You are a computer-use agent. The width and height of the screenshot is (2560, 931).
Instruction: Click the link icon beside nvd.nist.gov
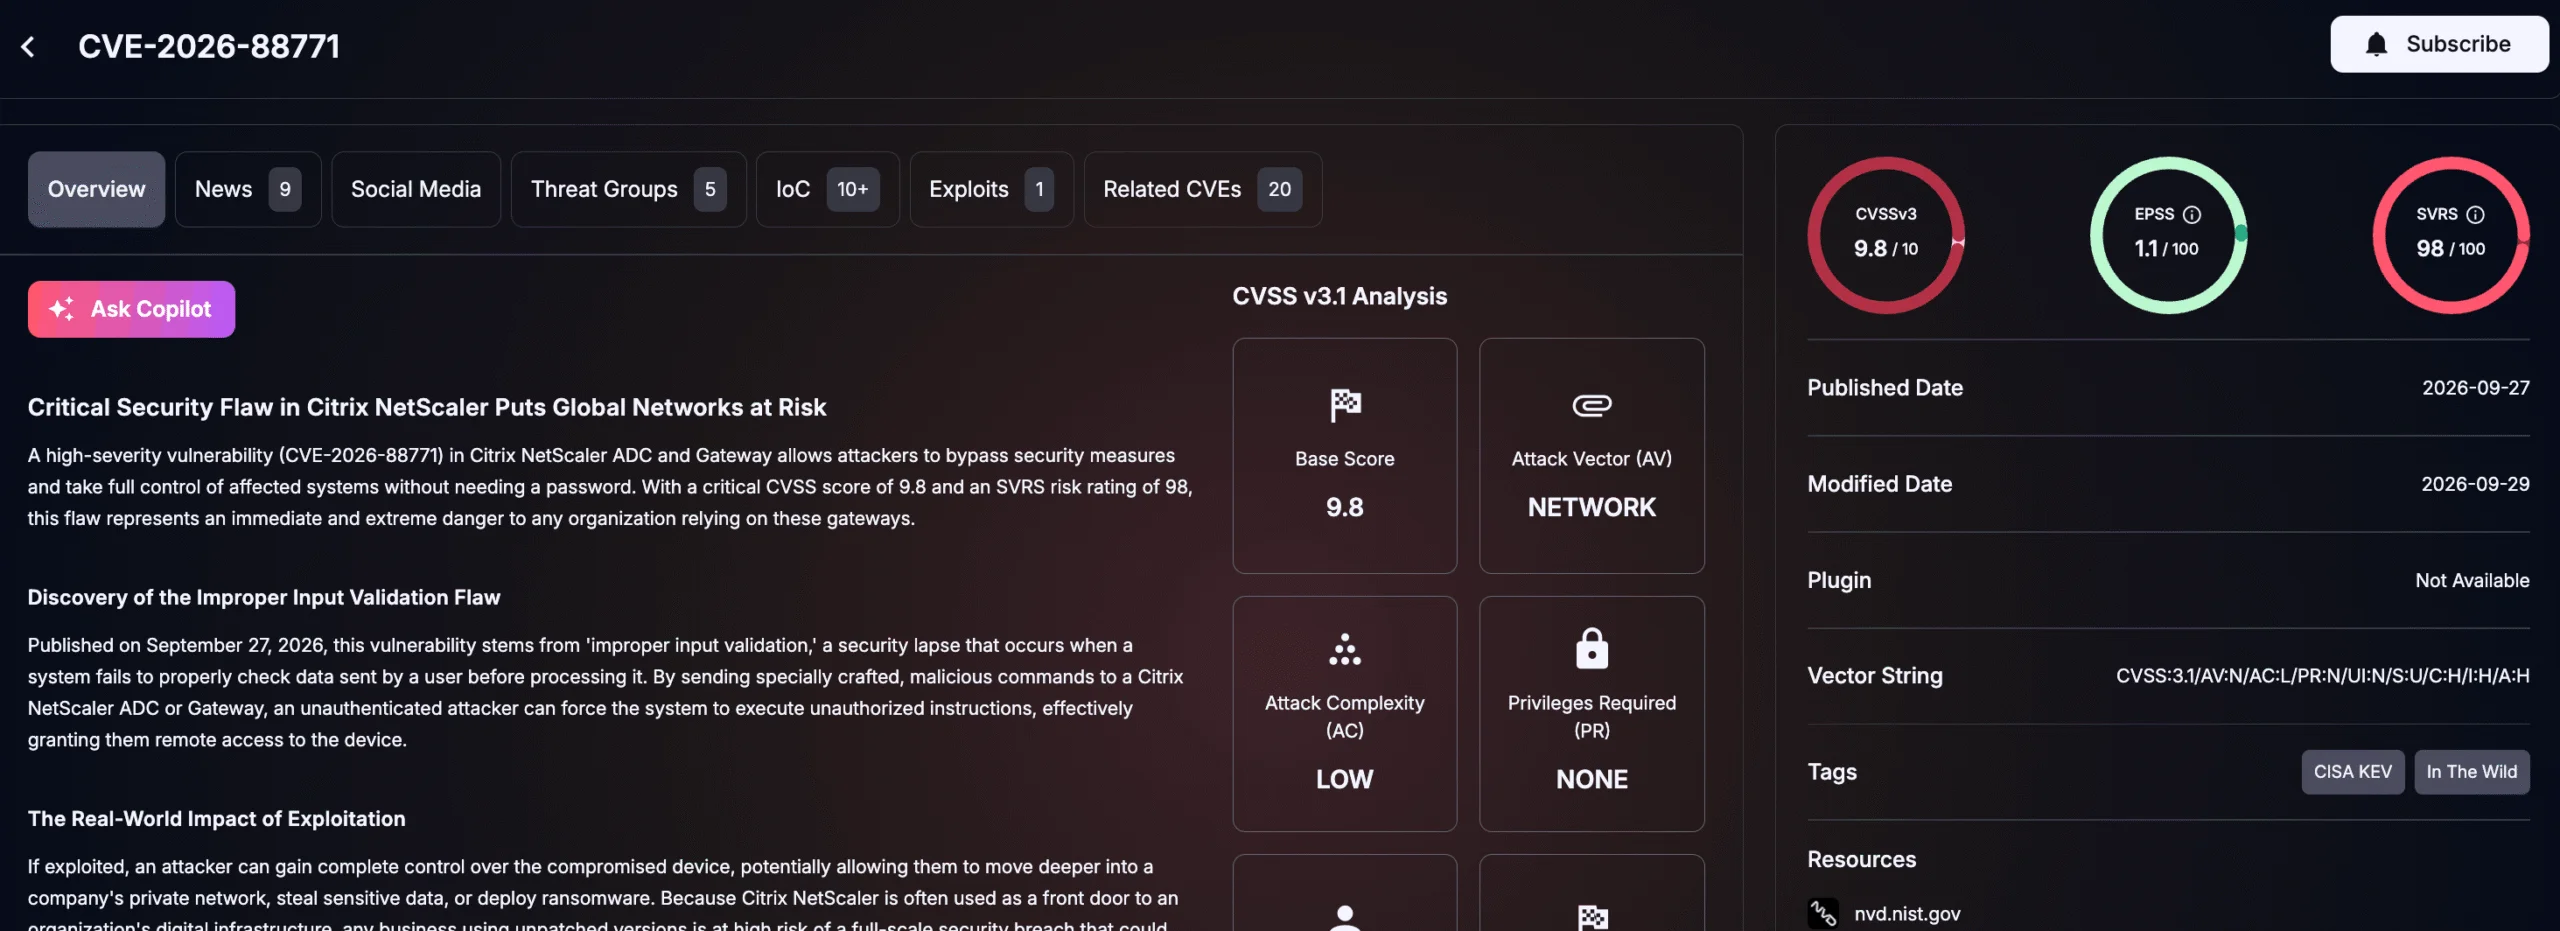click(1823, 913)
